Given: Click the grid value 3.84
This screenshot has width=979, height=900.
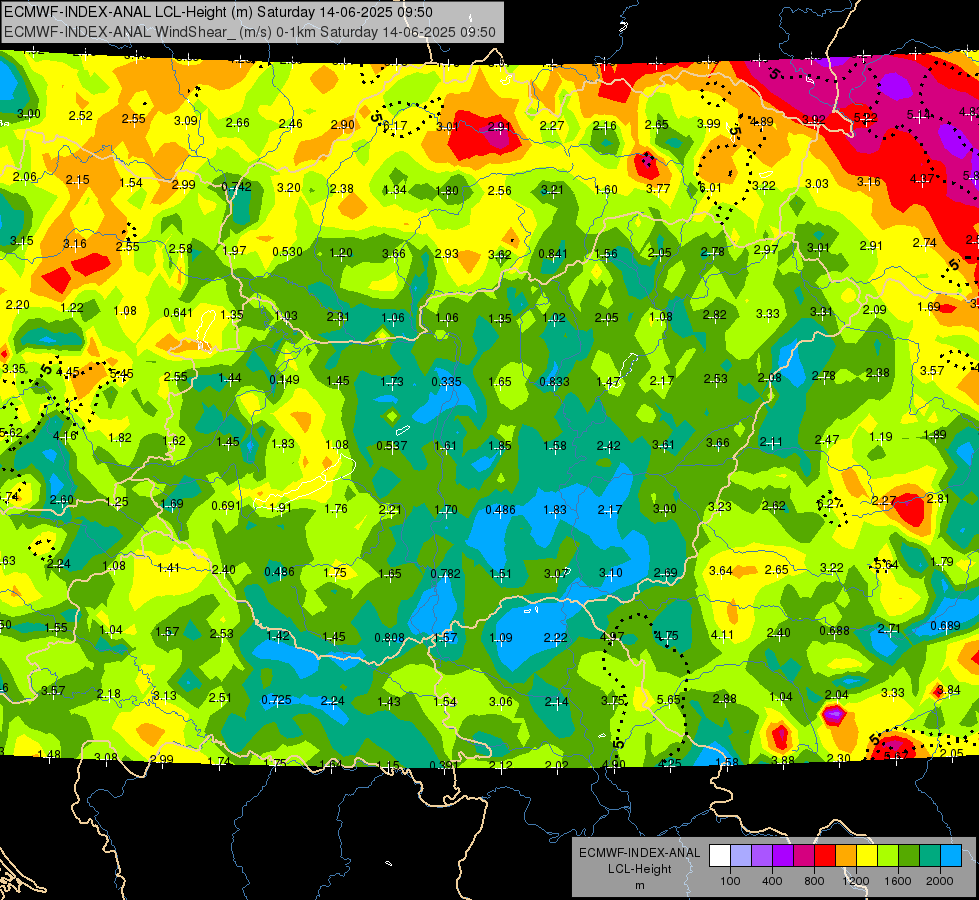Looking at the screenshot, I should (x=948, y=690).
